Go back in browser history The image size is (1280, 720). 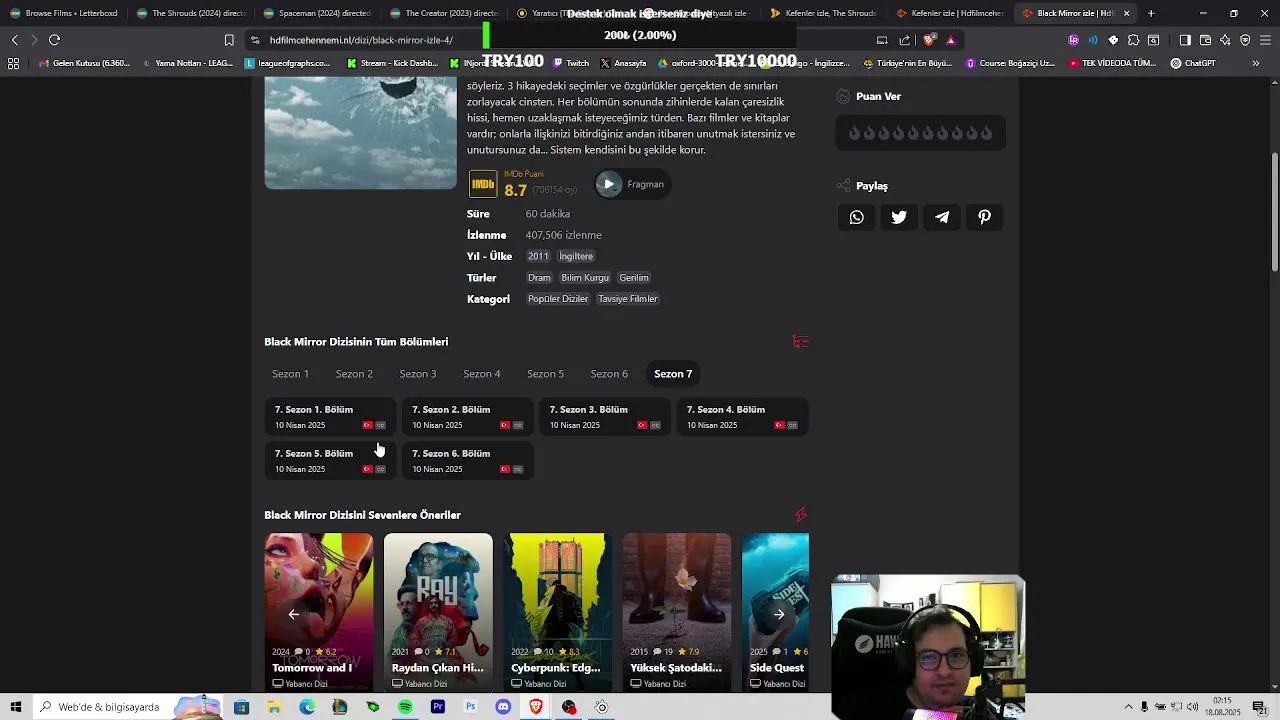tap(14, 40)
